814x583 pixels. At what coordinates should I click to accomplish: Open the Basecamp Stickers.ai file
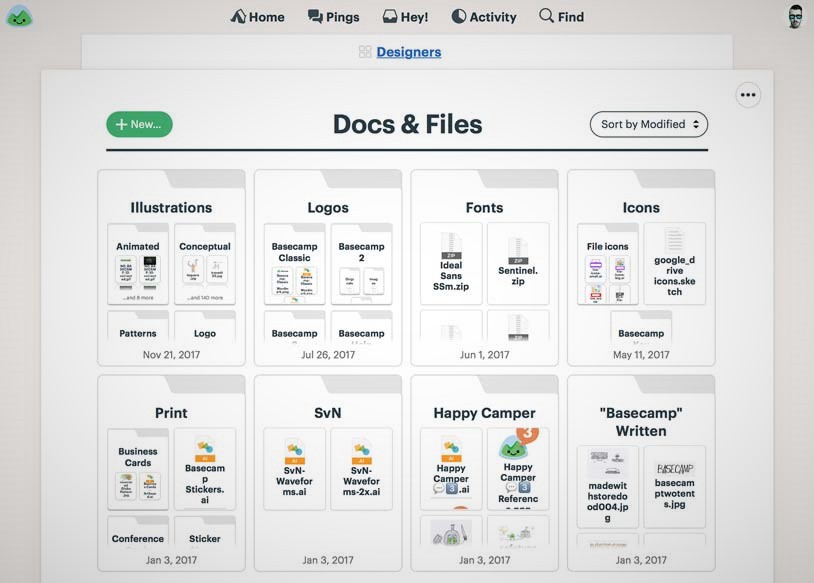[x=205, y=469]
